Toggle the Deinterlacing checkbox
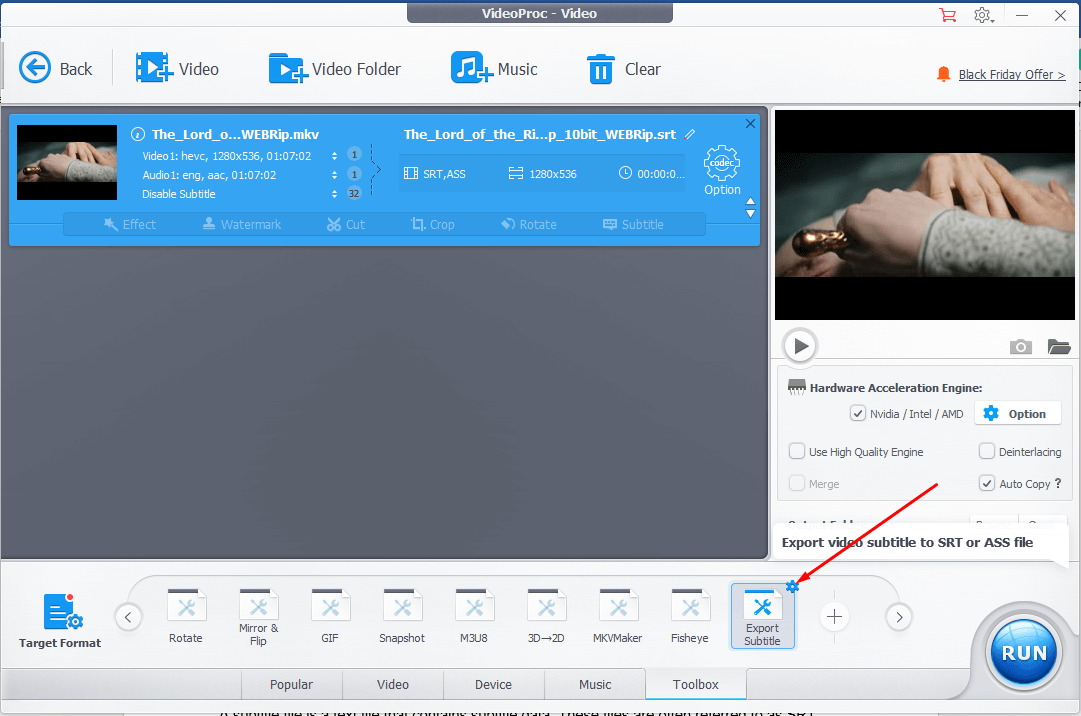1081x716 pixels. click(x=987, y=452)
